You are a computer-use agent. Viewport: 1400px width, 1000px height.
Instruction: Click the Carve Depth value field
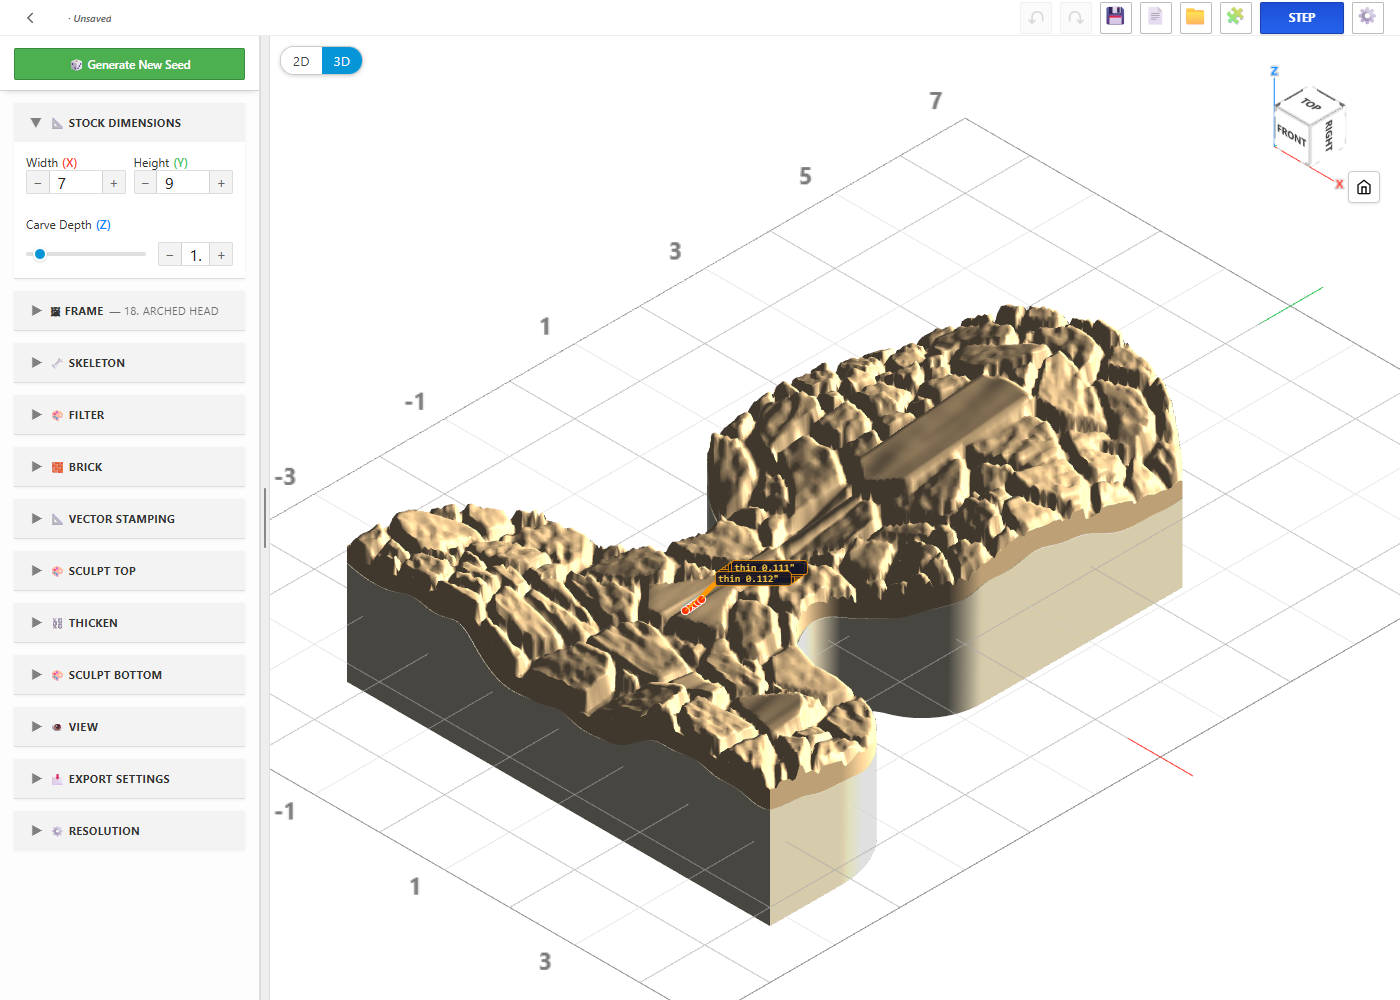click(x=195, y=255)
